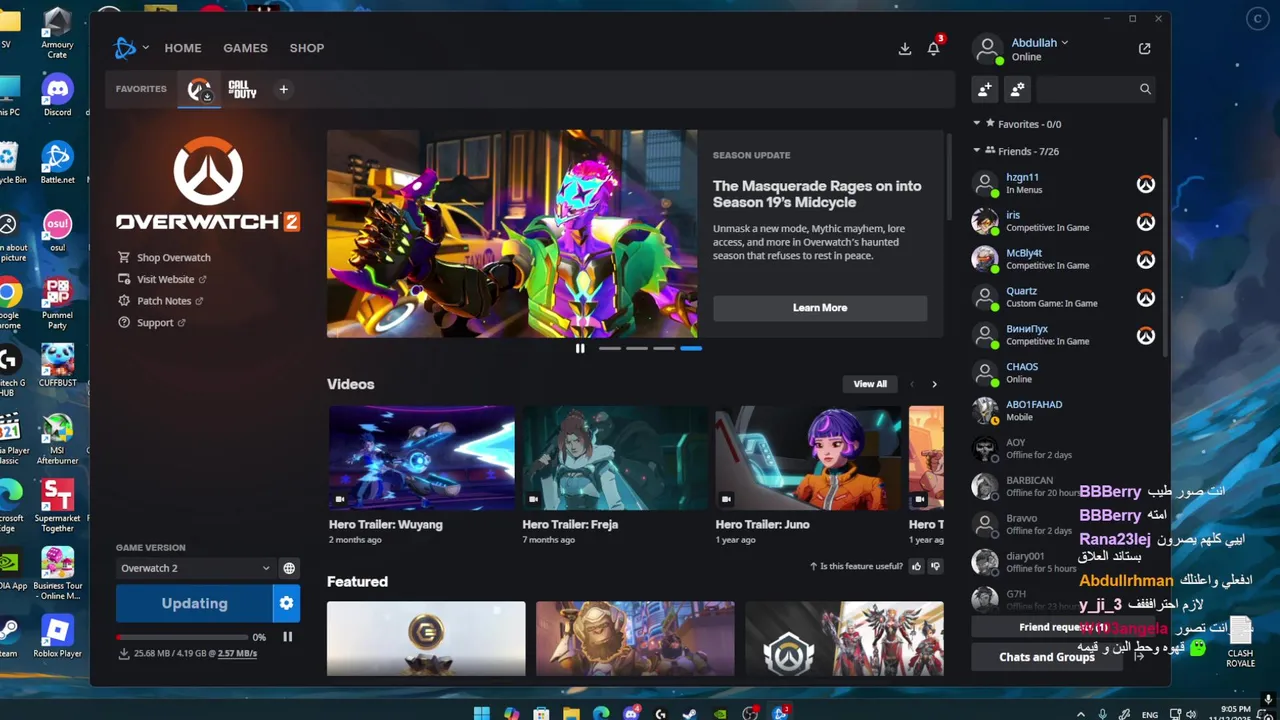Jump to the third carousel slide indicator
This screenshot has height=720, width=1280.
point(664,348)
